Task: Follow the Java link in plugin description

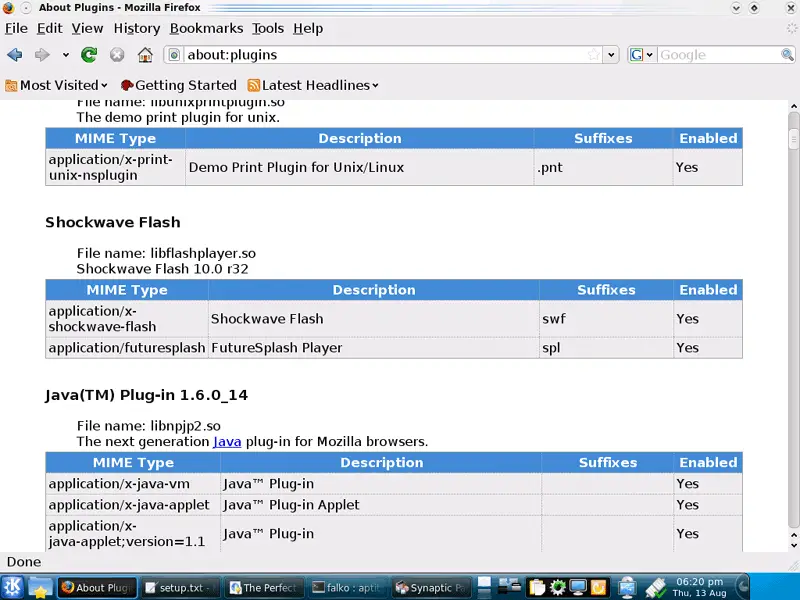Action: [x=227, y=441]
